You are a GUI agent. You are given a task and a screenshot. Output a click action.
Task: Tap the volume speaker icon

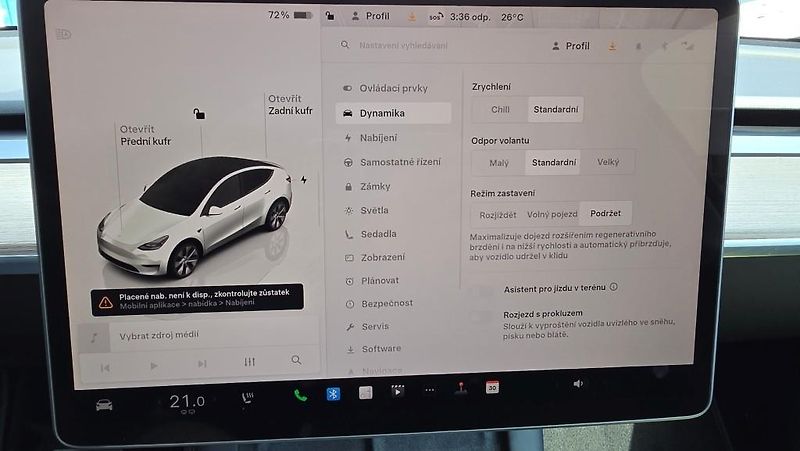[578, 384]
